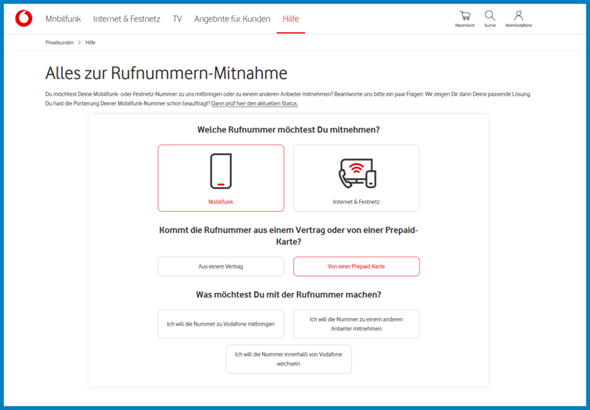Image resolution: width=590 pixels, height=410 pixels.
Task: Select 'Nummer innerhalb von Vodafone wechseln'
Action: click(289, 359)
